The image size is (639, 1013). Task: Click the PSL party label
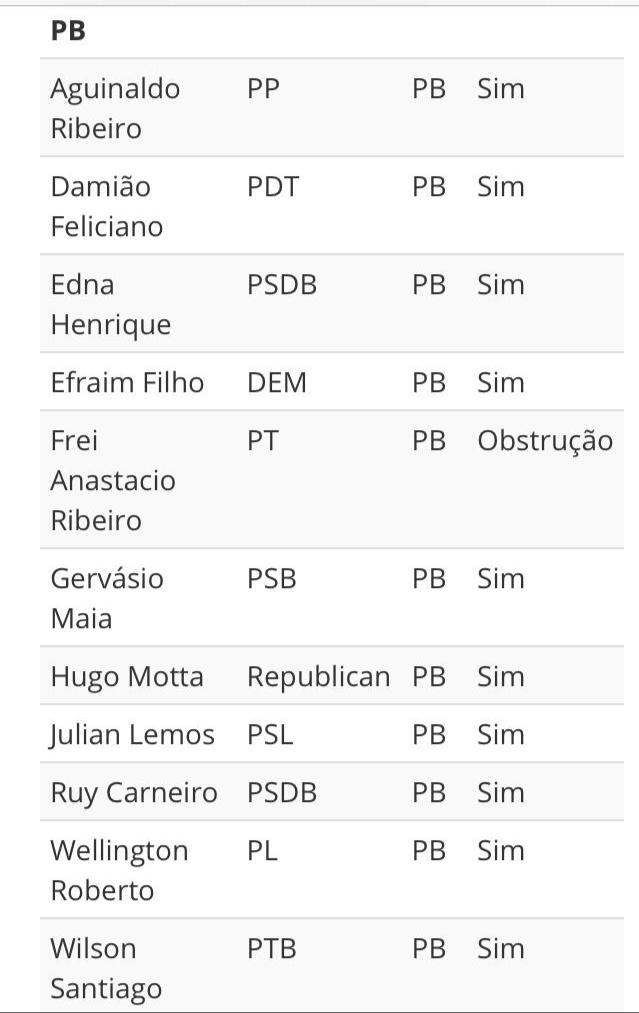click(x=270, y=735)
